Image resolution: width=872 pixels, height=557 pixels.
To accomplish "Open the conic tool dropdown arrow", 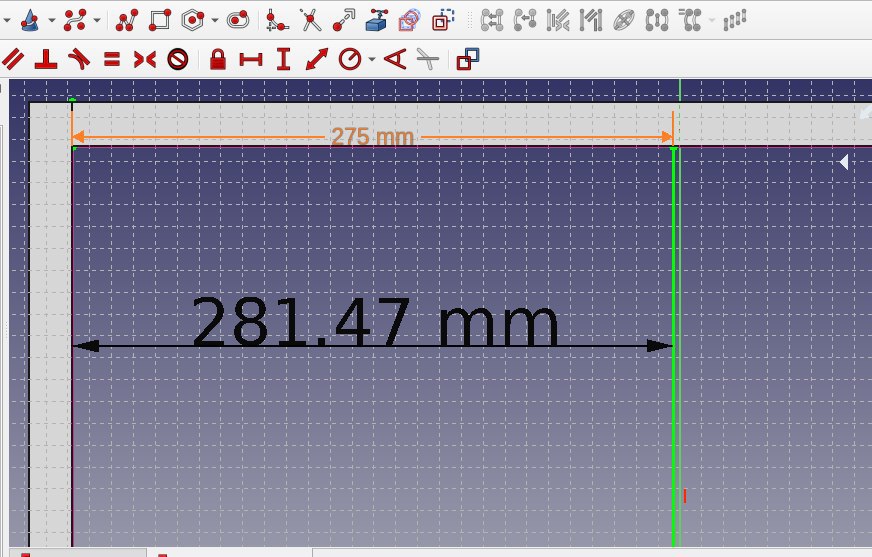I will (52, 21).
